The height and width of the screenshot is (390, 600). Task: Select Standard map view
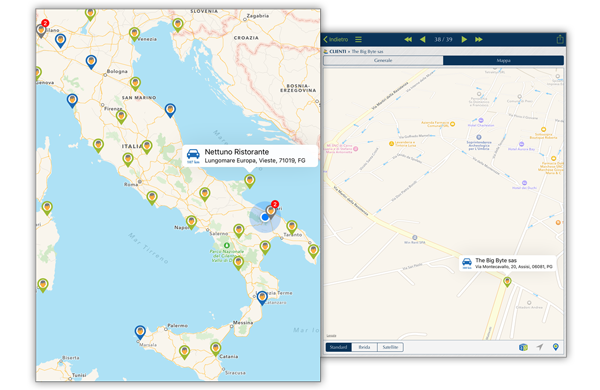(338, 347)
